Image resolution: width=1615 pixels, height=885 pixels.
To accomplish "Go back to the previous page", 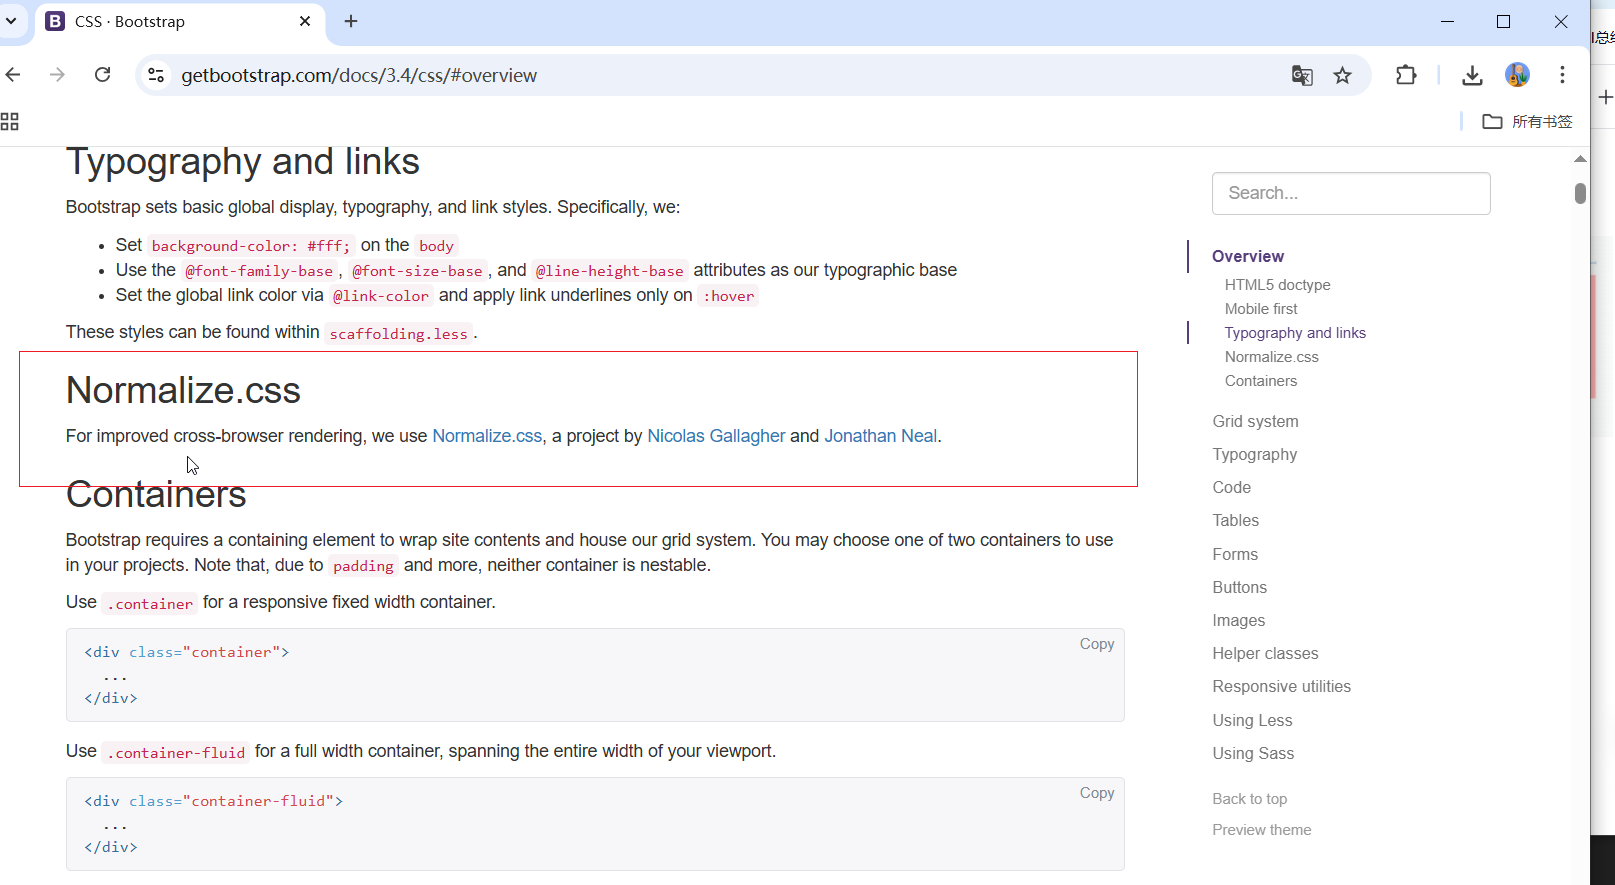I will (x=13, y=75).
